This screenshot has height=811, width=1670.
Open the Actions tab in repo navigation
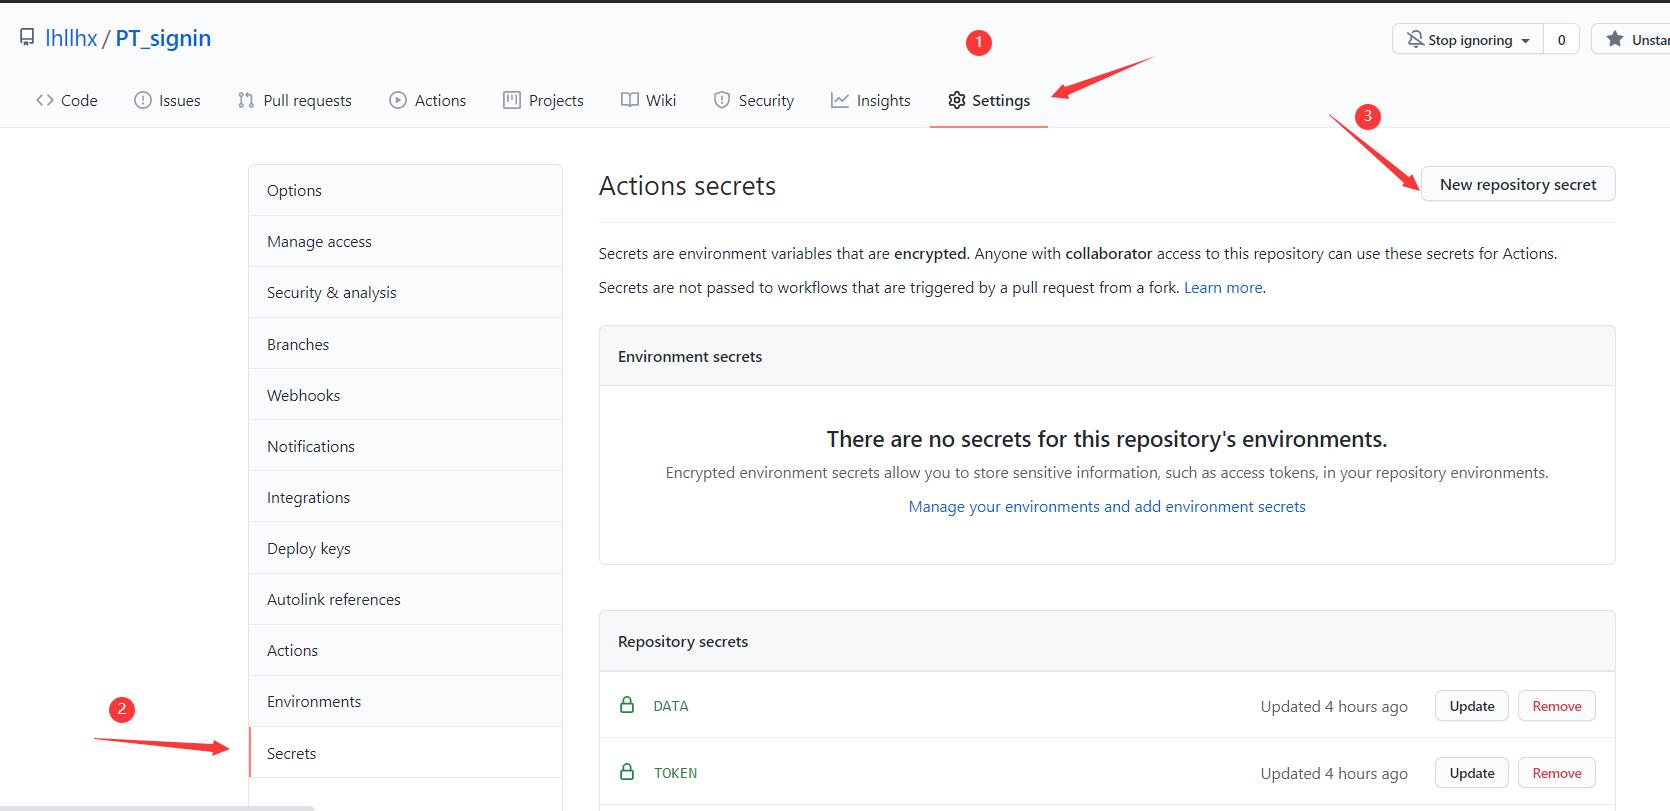pyautogui.click(x=428, y=100)
